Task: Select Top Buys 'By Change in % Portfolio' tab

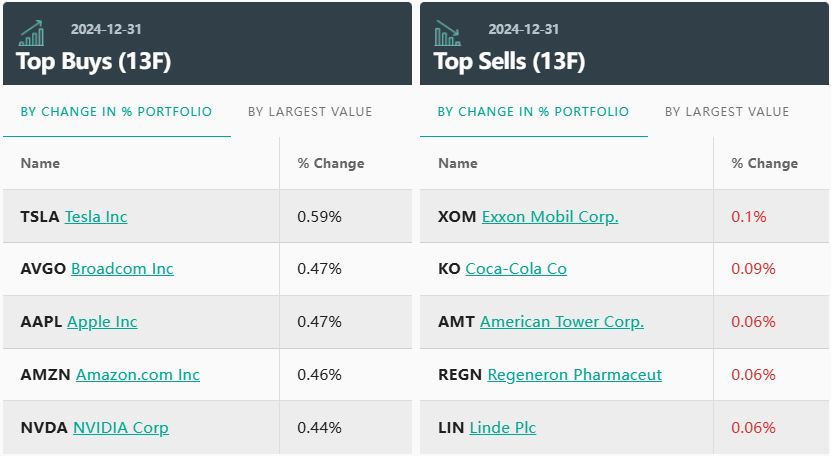Action: pos(116,112)
